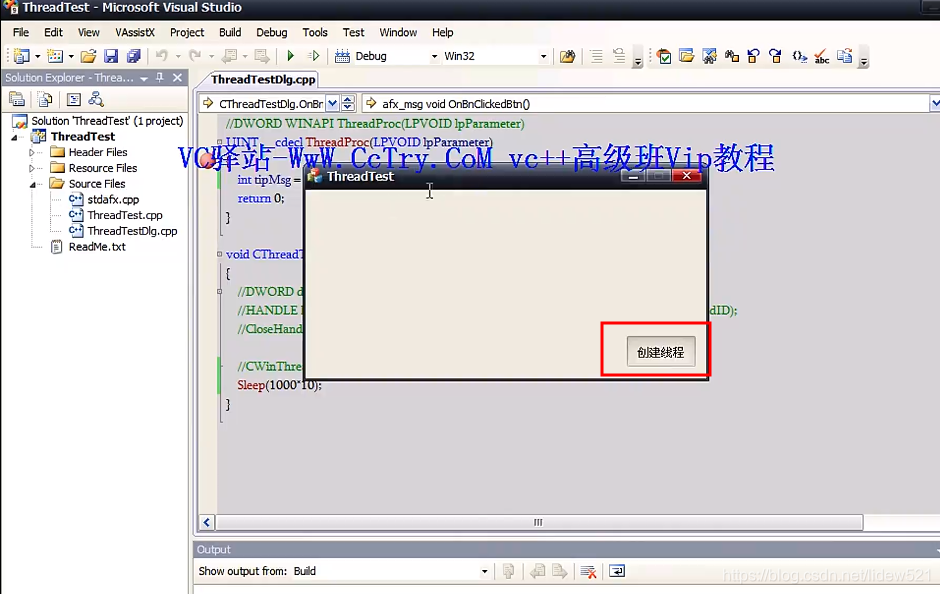Click the Redo arrow icon
Viewport: 940px width, 594px height.
(195, 56)
